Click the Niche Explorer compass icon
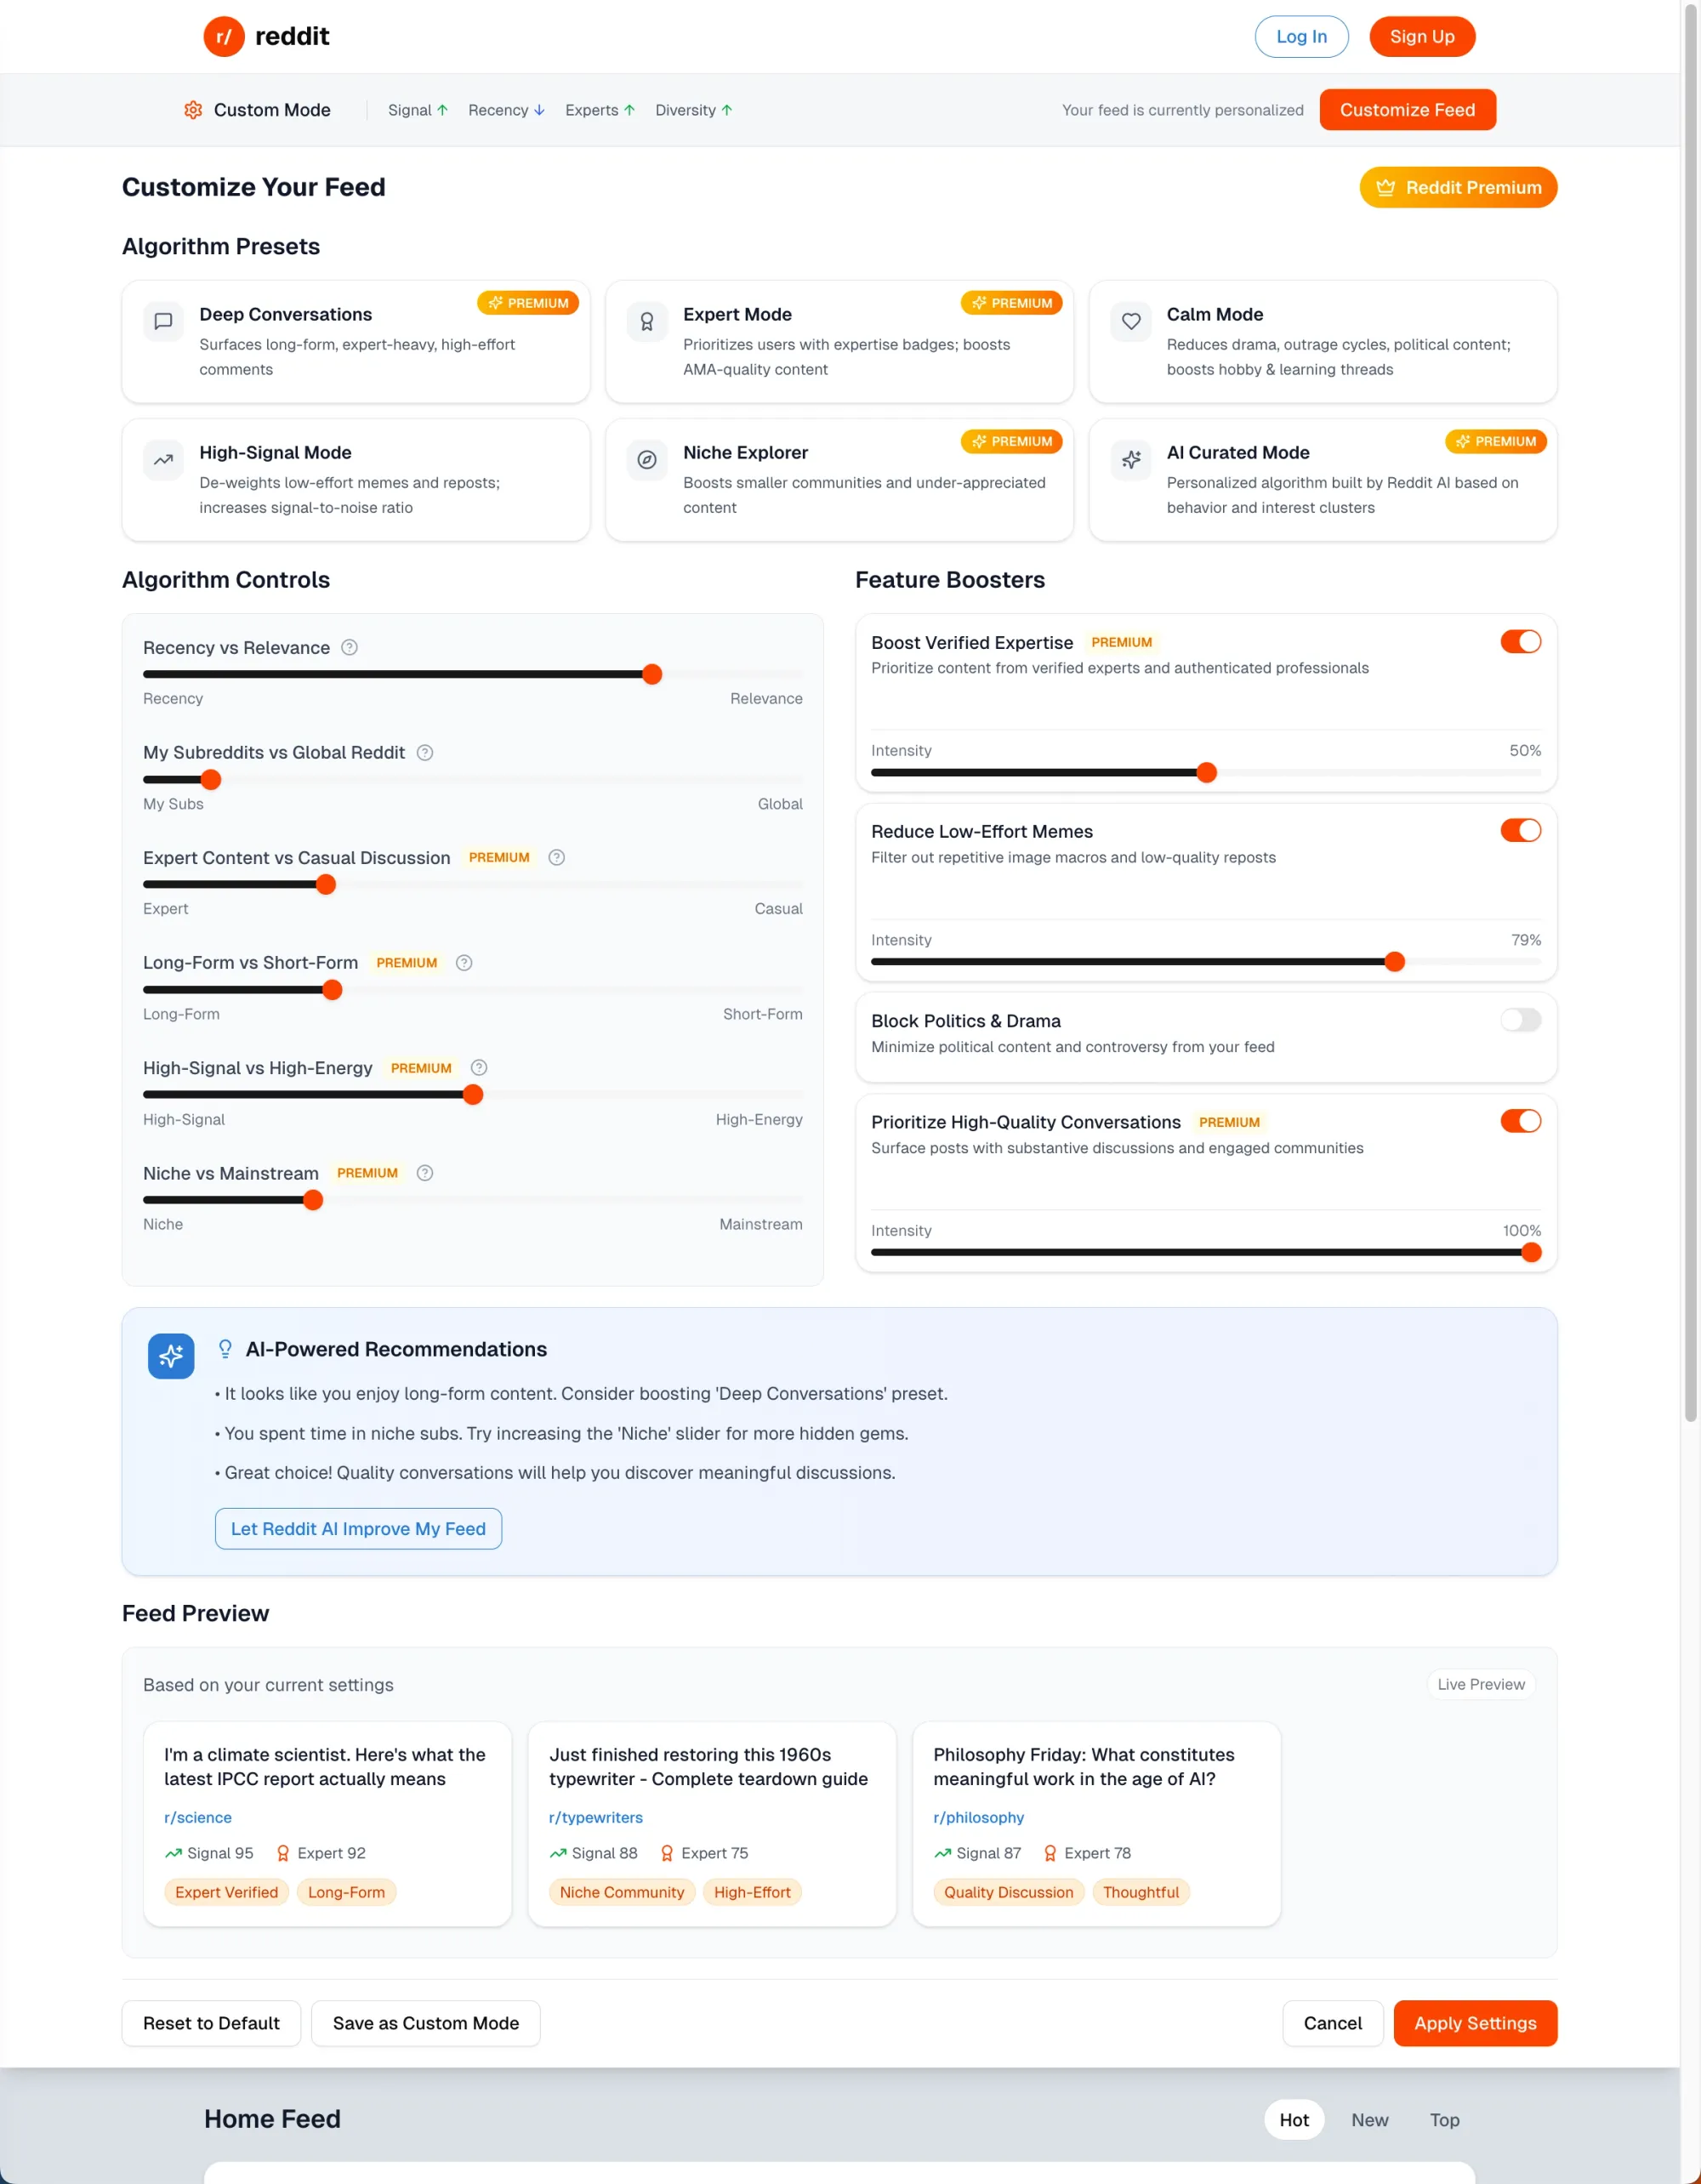This screenshot has width=1701, height=2184. pyautogui.click(x=647, y=460)
